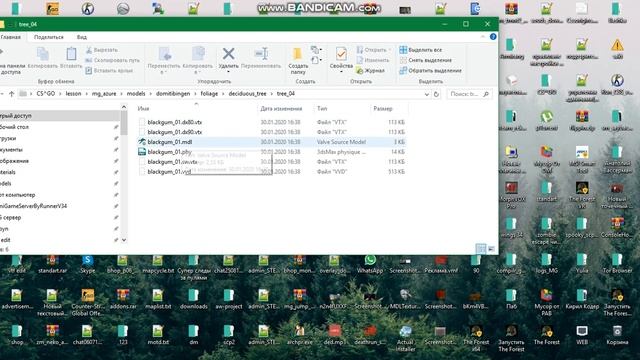Open the Поделиться ribbon tab
This screenshot has height=360, width=640.
click(x=49, y=37)
